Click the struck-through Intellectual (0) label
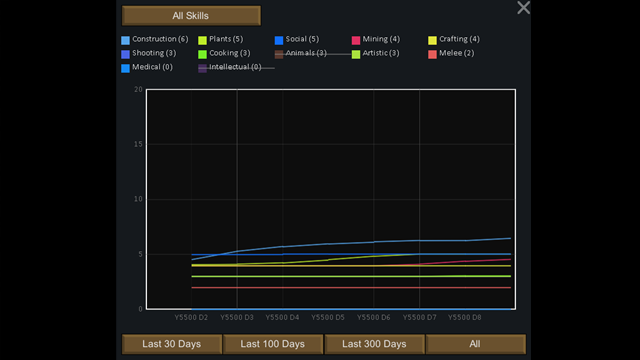This screenshot has height=360, width=640. 235,67
